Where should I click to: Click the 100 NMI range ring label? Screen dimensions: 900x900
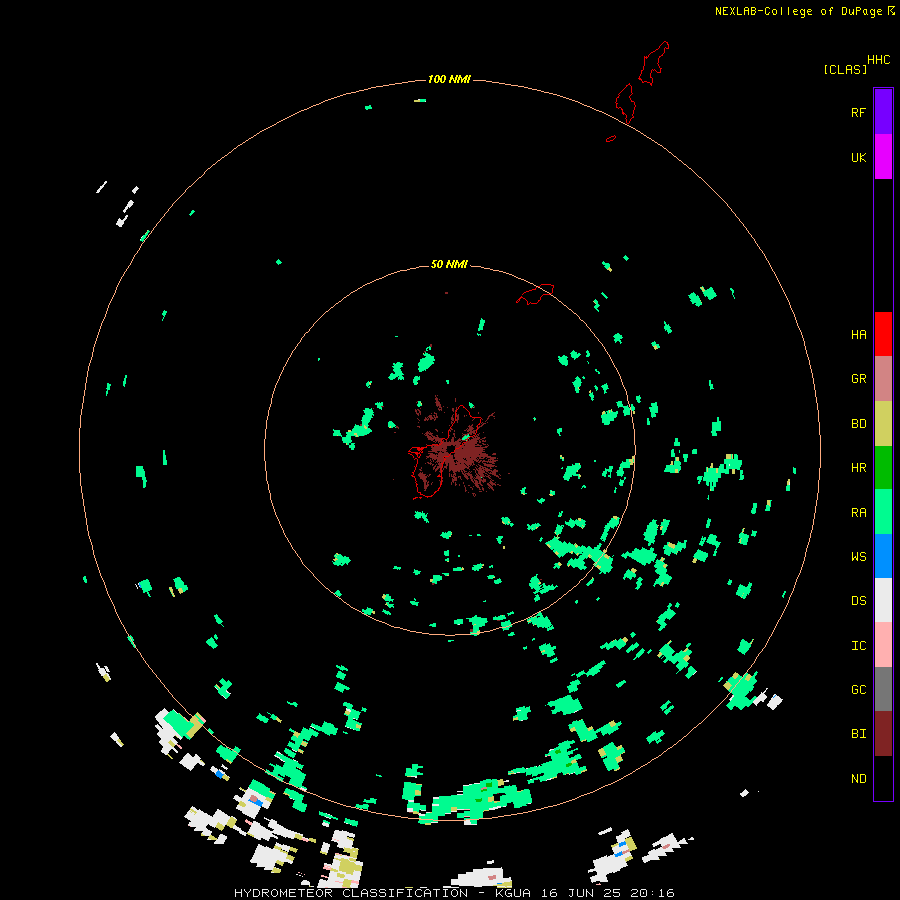point(449,79)
